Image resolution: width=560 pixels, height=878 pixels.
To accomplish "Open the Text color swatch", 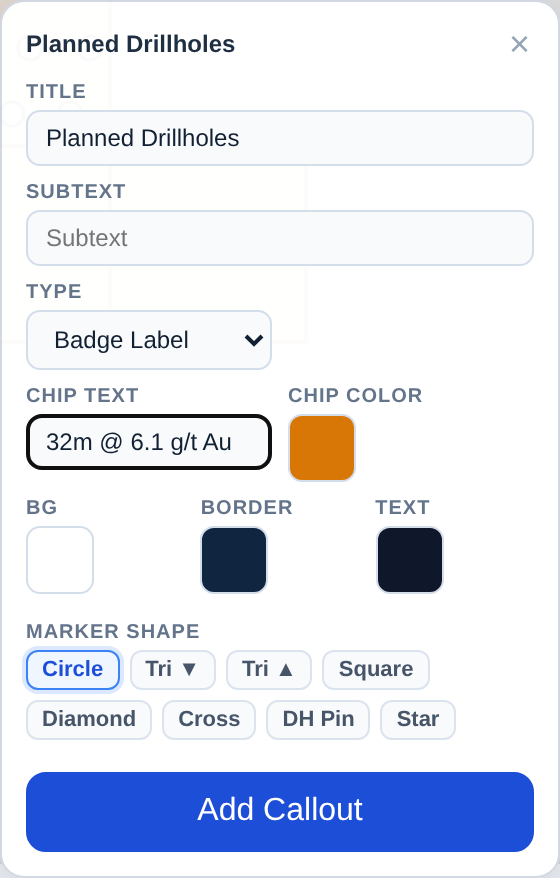I will 410,560.
